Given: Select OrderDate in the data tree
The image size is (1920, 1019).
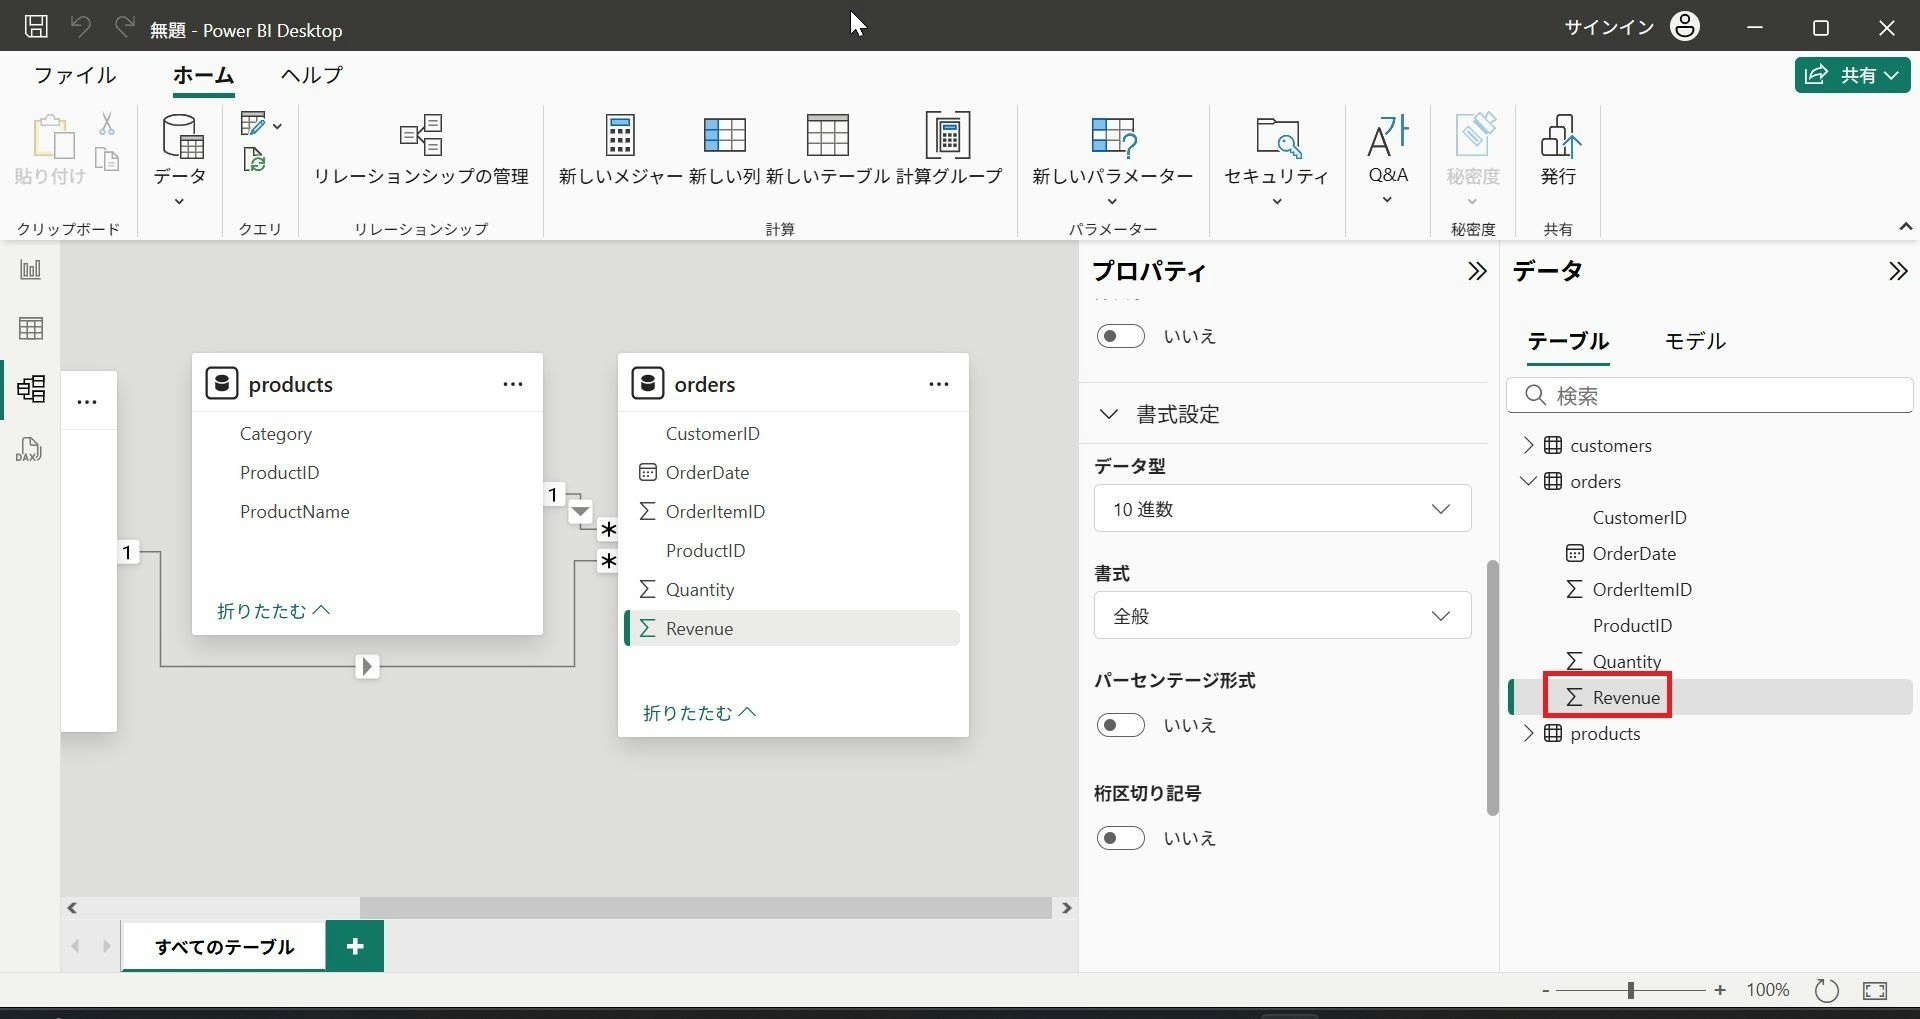Looking at the screenshot, I should tap(1634, 553).
